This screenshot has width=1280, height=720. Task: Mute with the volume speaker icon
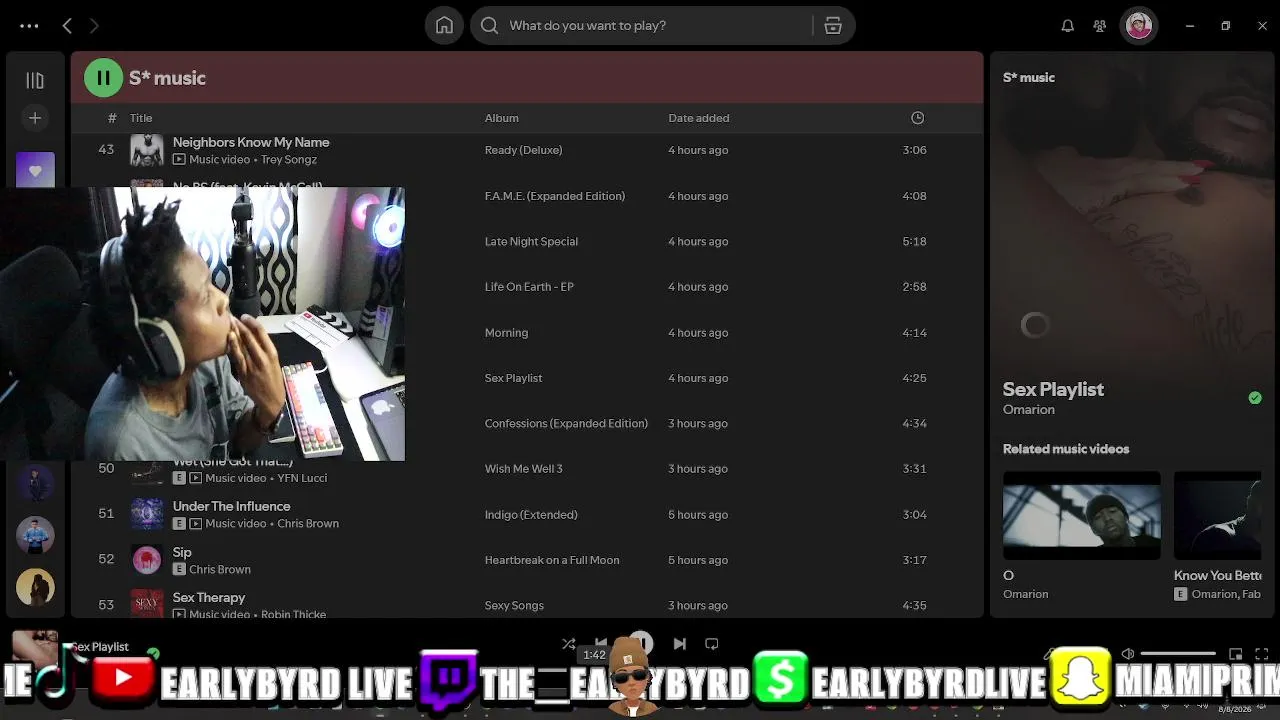(1128, 654)
